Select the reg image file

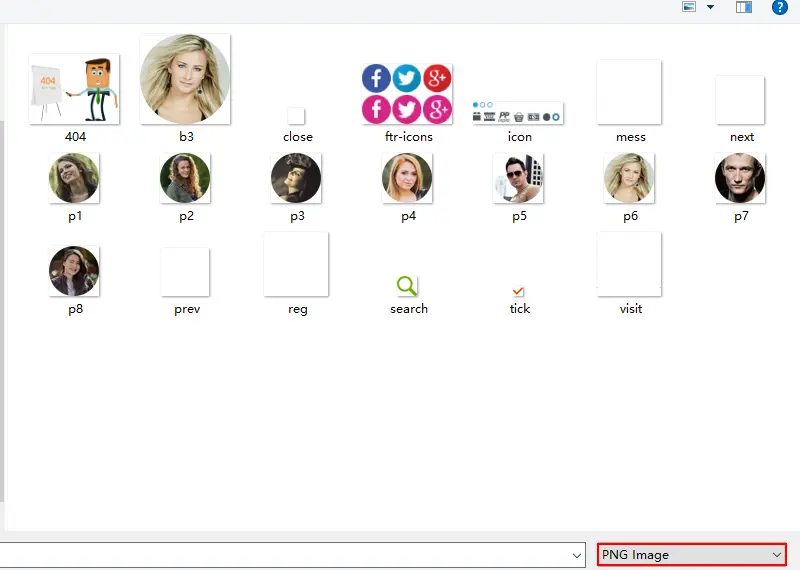click(x=296, y=264)
